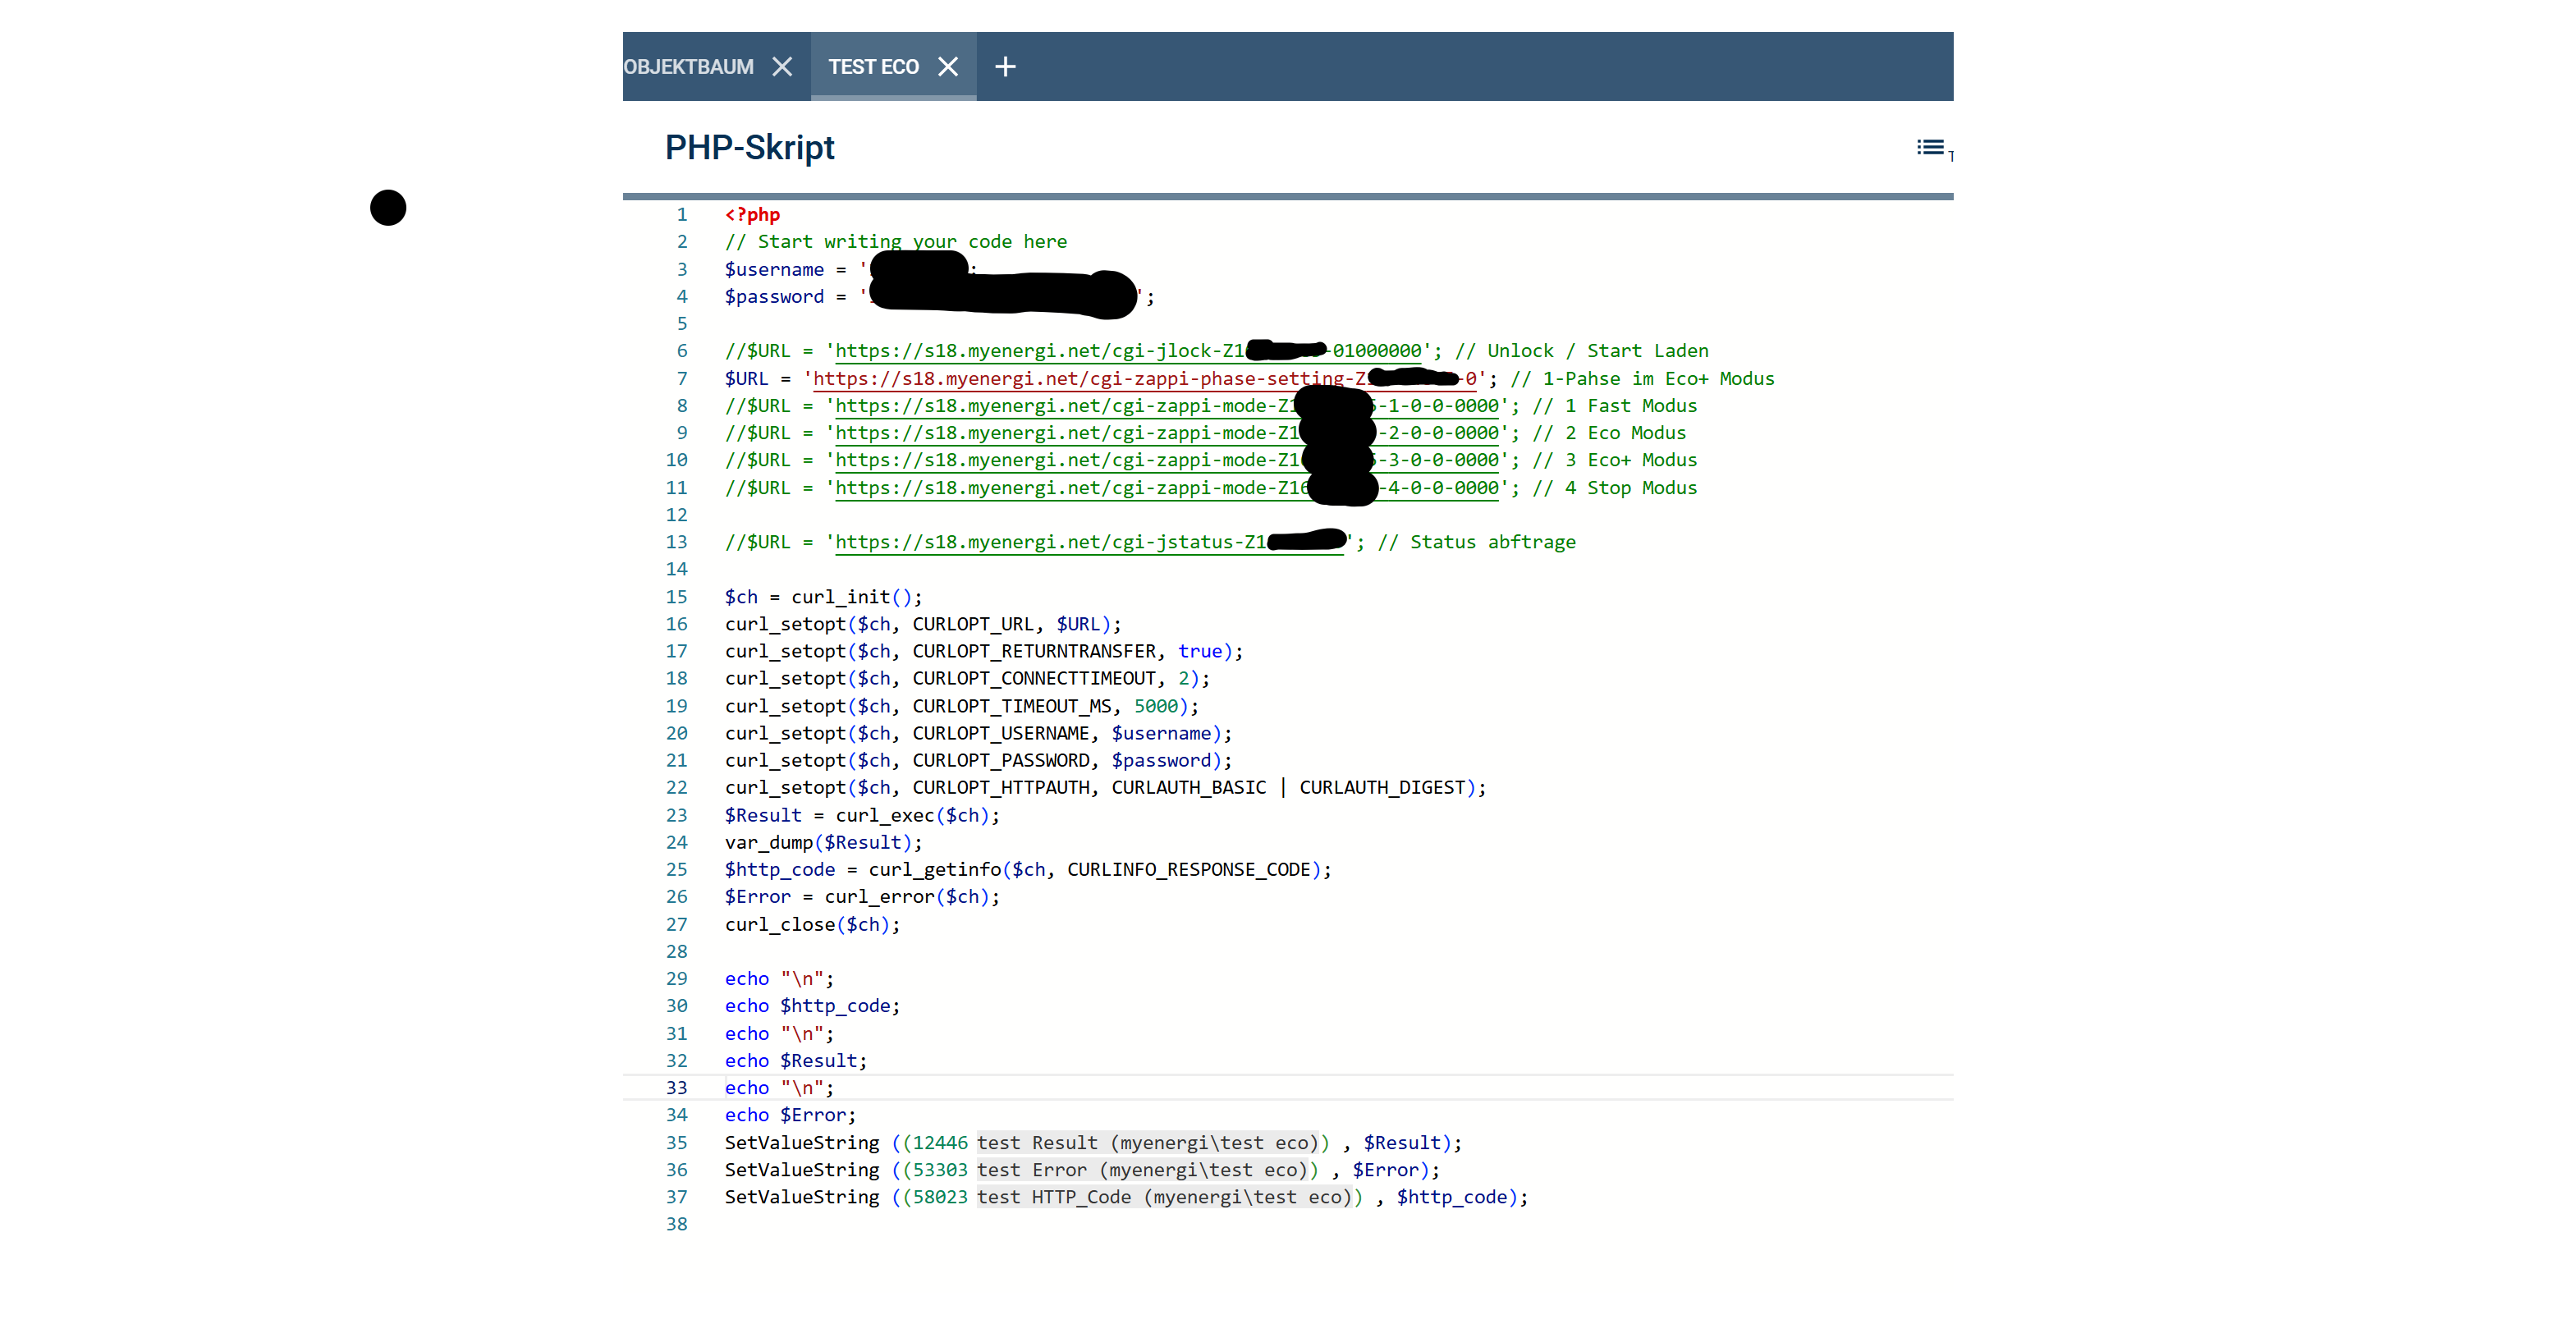2576x1324 pixels.
Task: Switch to the OBJEKTBAUM tab
Action: click(x=688, y=67)
